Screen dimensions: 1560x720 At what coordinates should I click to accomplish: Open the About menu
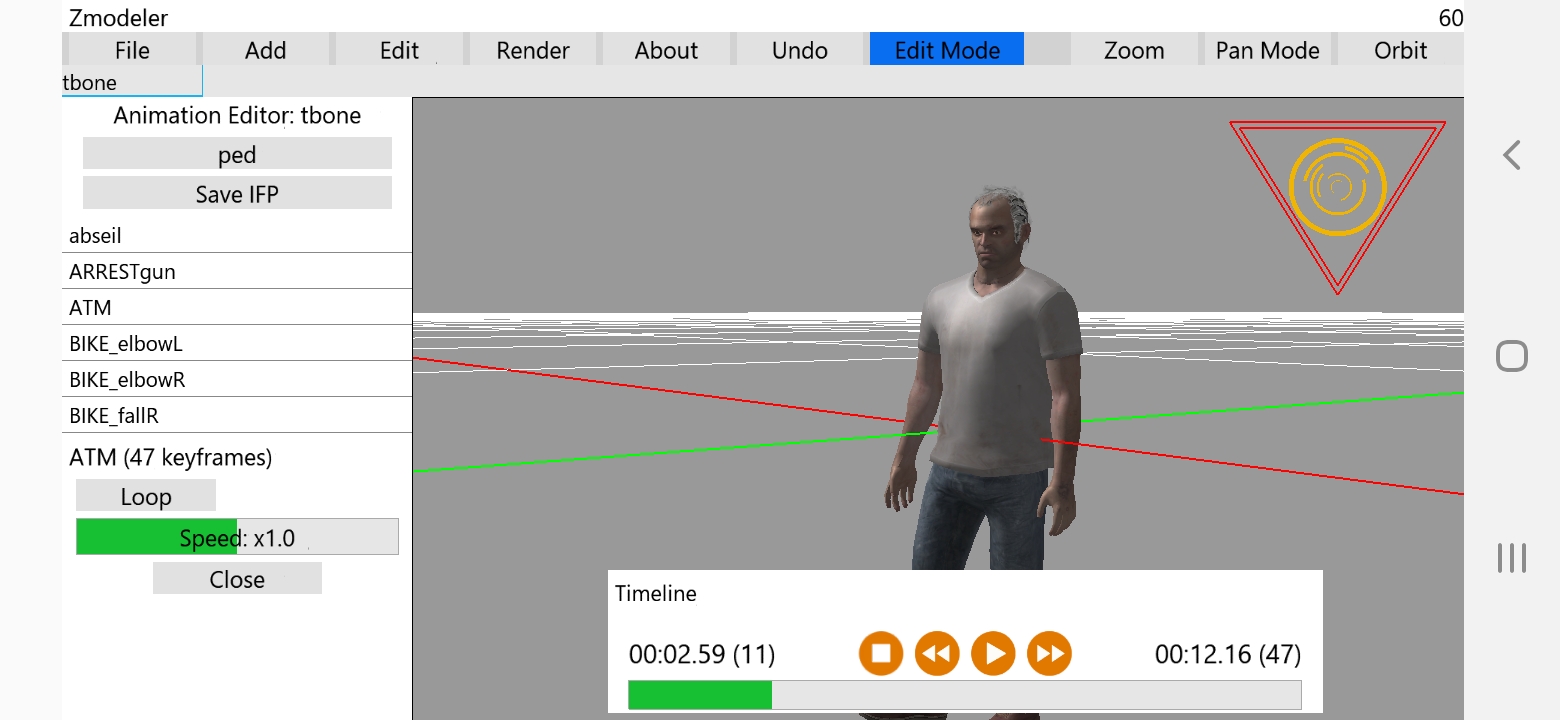point(666,50)
